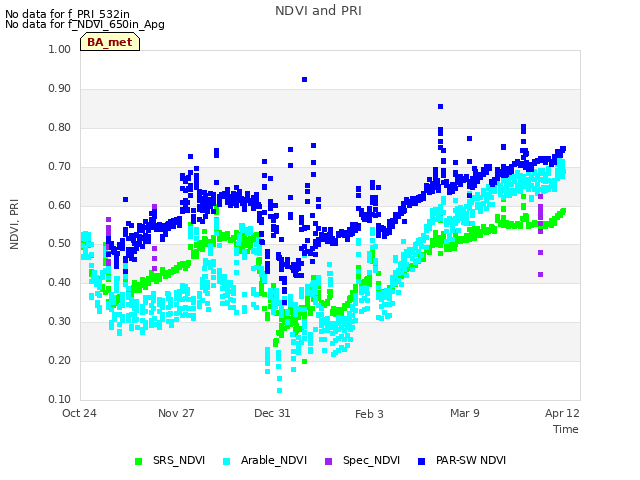This screenshot has width=640, height=480.
Task: Click the 0.40 y-axis value
Action: [60, 282]
